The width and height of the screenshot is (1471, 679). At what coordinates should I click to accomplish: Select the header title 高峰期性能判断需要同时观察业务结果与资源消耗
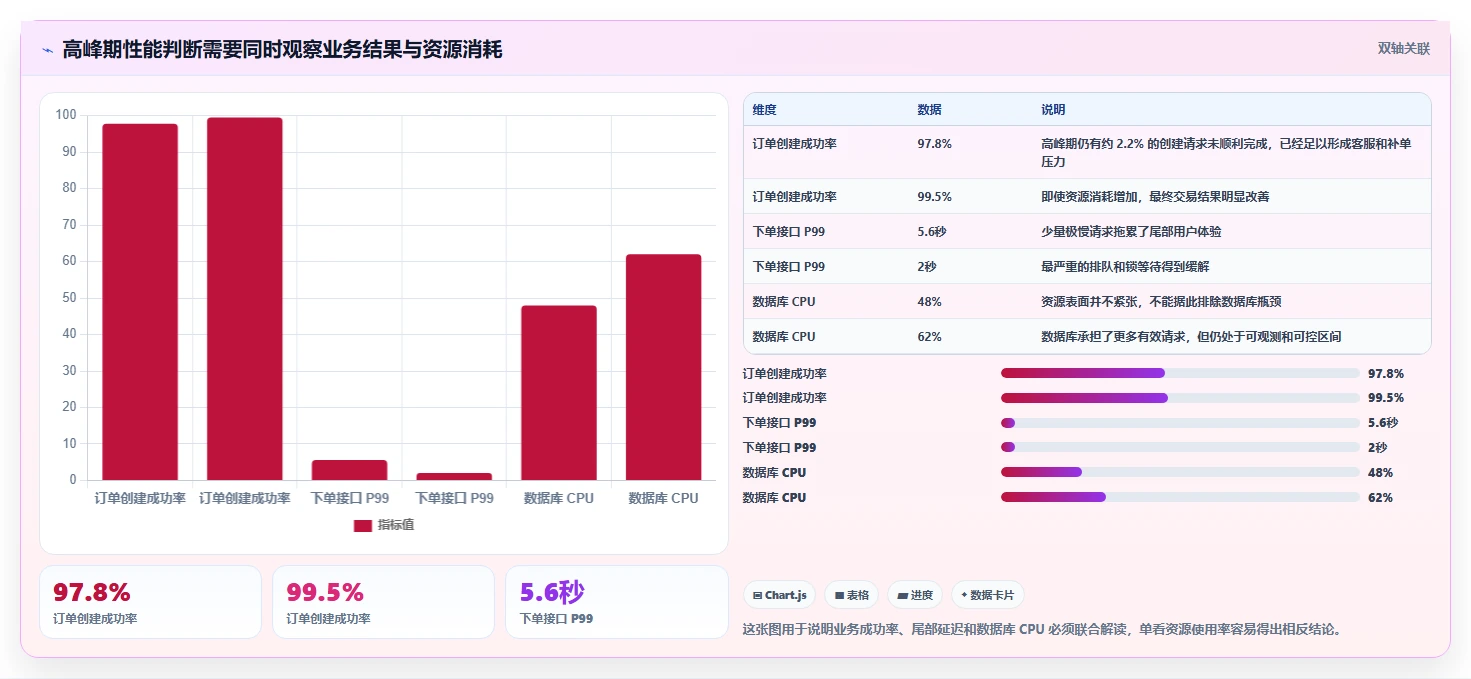coord(282,49)
